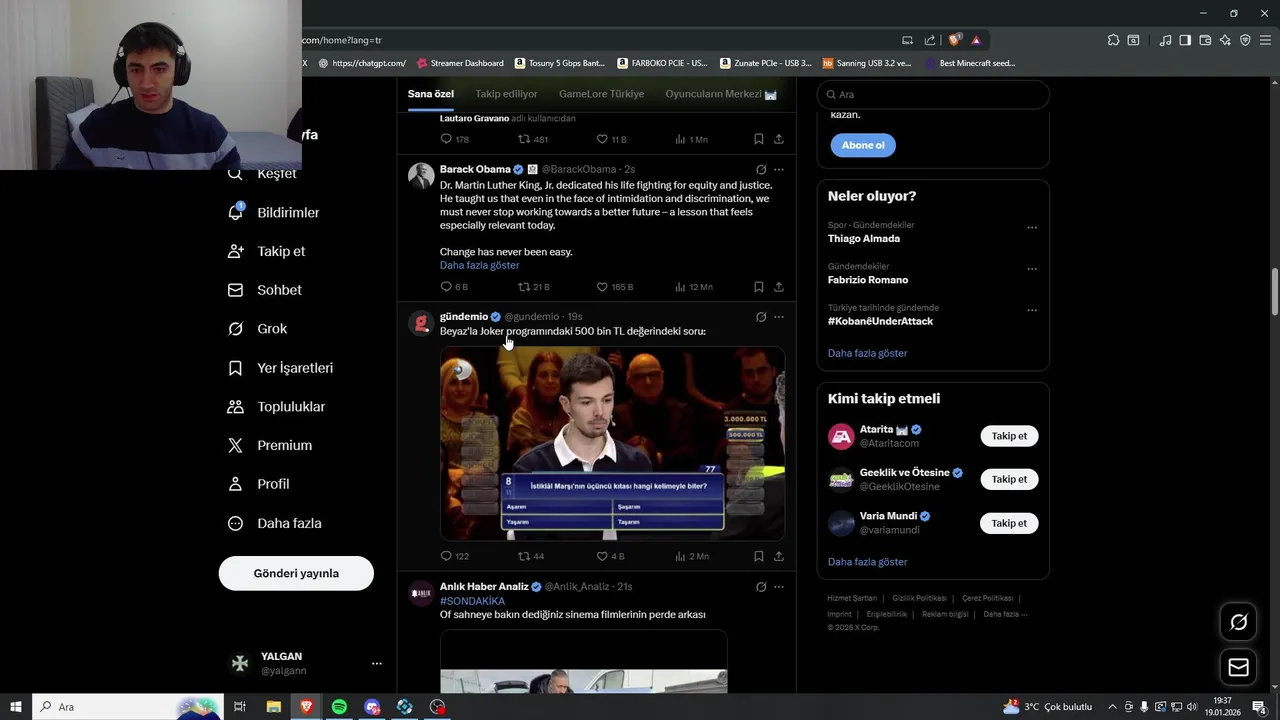
Task: Repost the Lautaro Gravano post
Action: point(533,139)
